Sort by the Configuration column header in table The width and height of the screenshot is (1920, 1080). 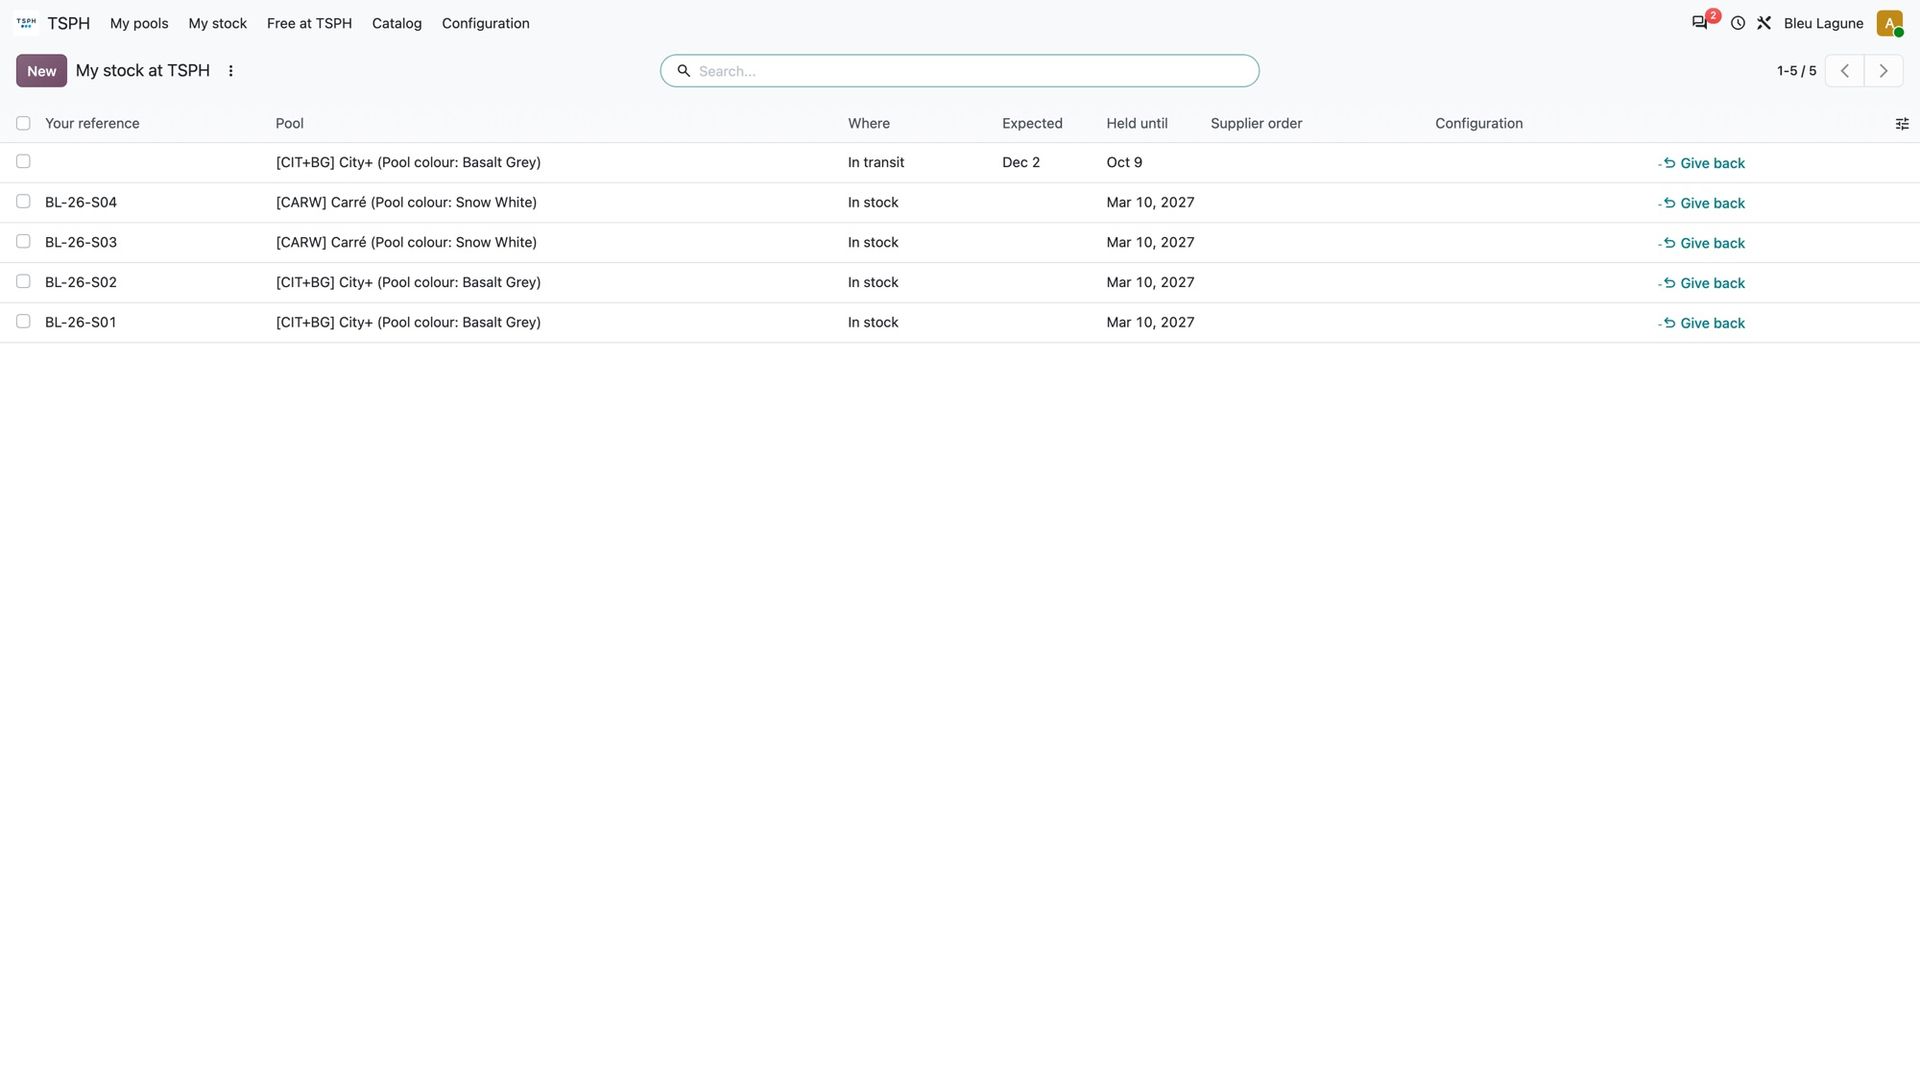tap(1479, 123)
